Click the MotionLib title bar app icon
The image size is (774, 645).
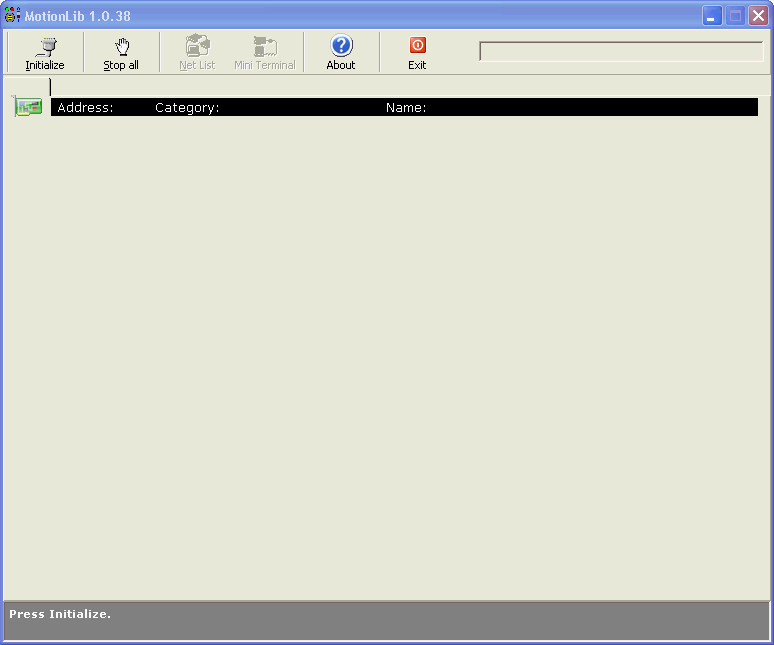pos(12,15)
